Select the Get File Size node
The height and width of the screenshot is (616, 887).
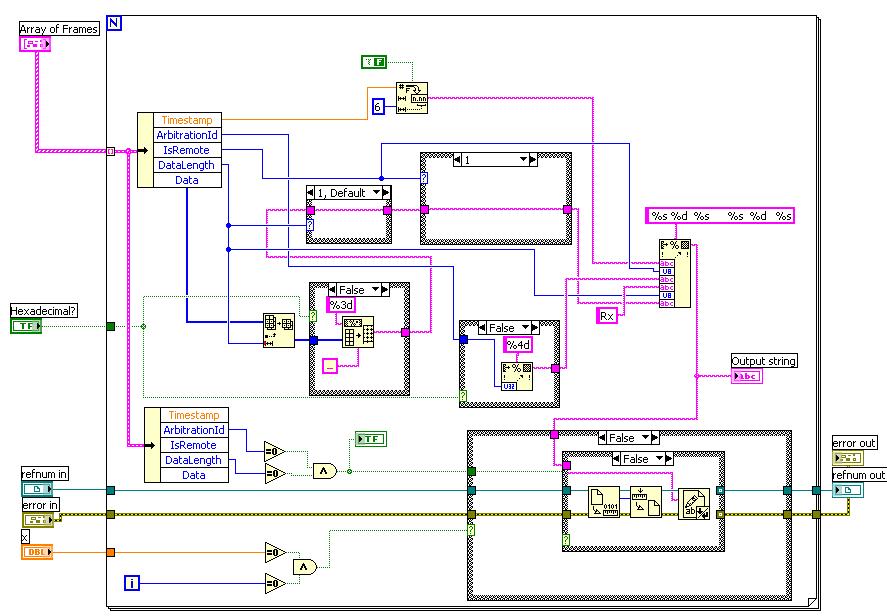click(x=604, y=502)
